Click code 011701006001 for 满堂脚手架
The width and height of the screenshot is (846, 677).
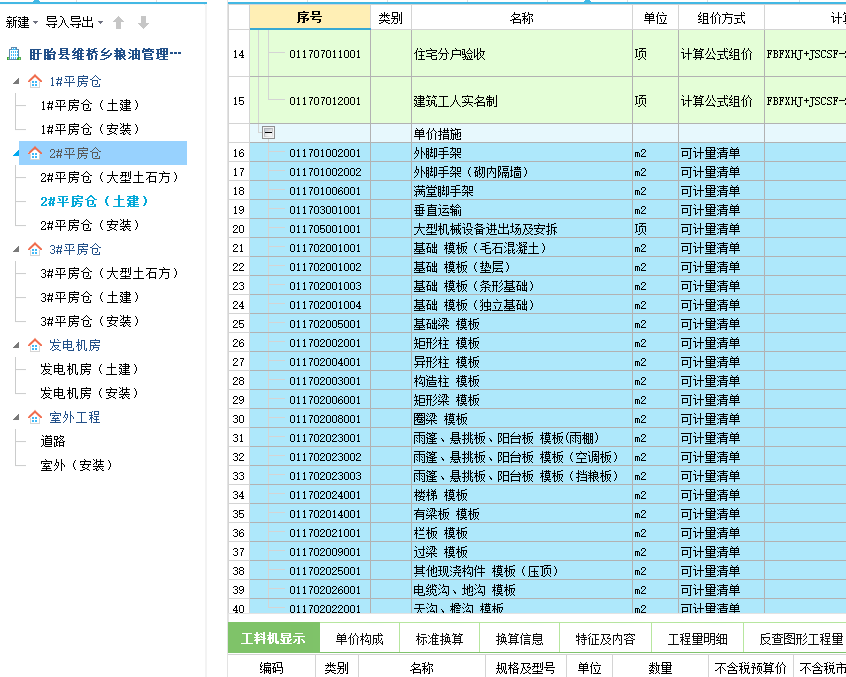[x=325, y=191]
